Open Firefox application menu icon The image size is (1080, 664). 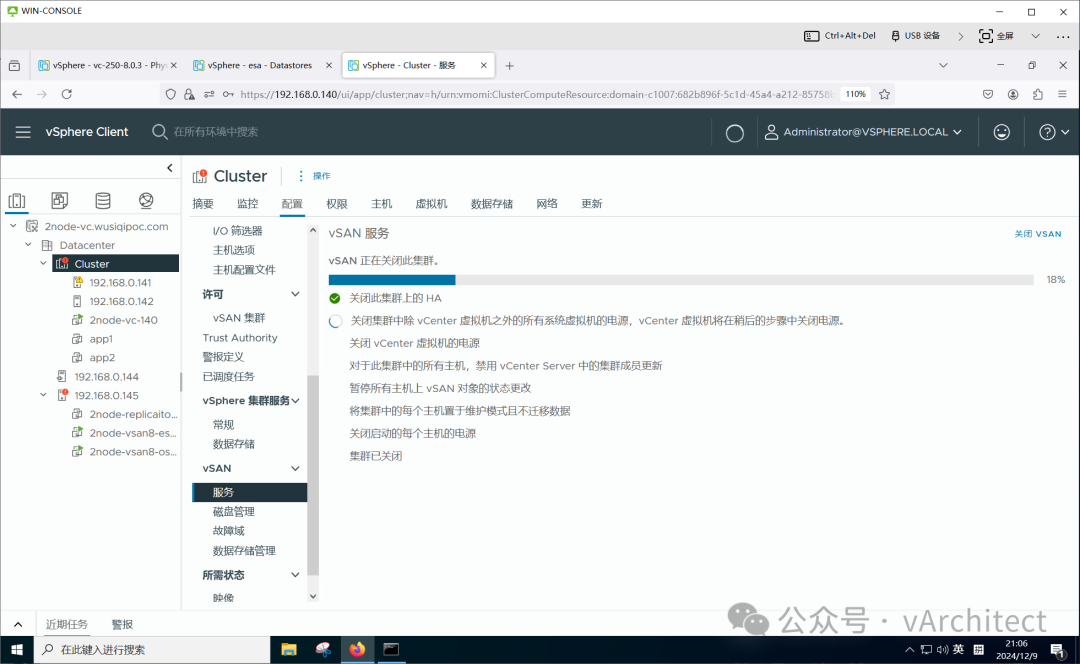click(x=1062, y=94)
